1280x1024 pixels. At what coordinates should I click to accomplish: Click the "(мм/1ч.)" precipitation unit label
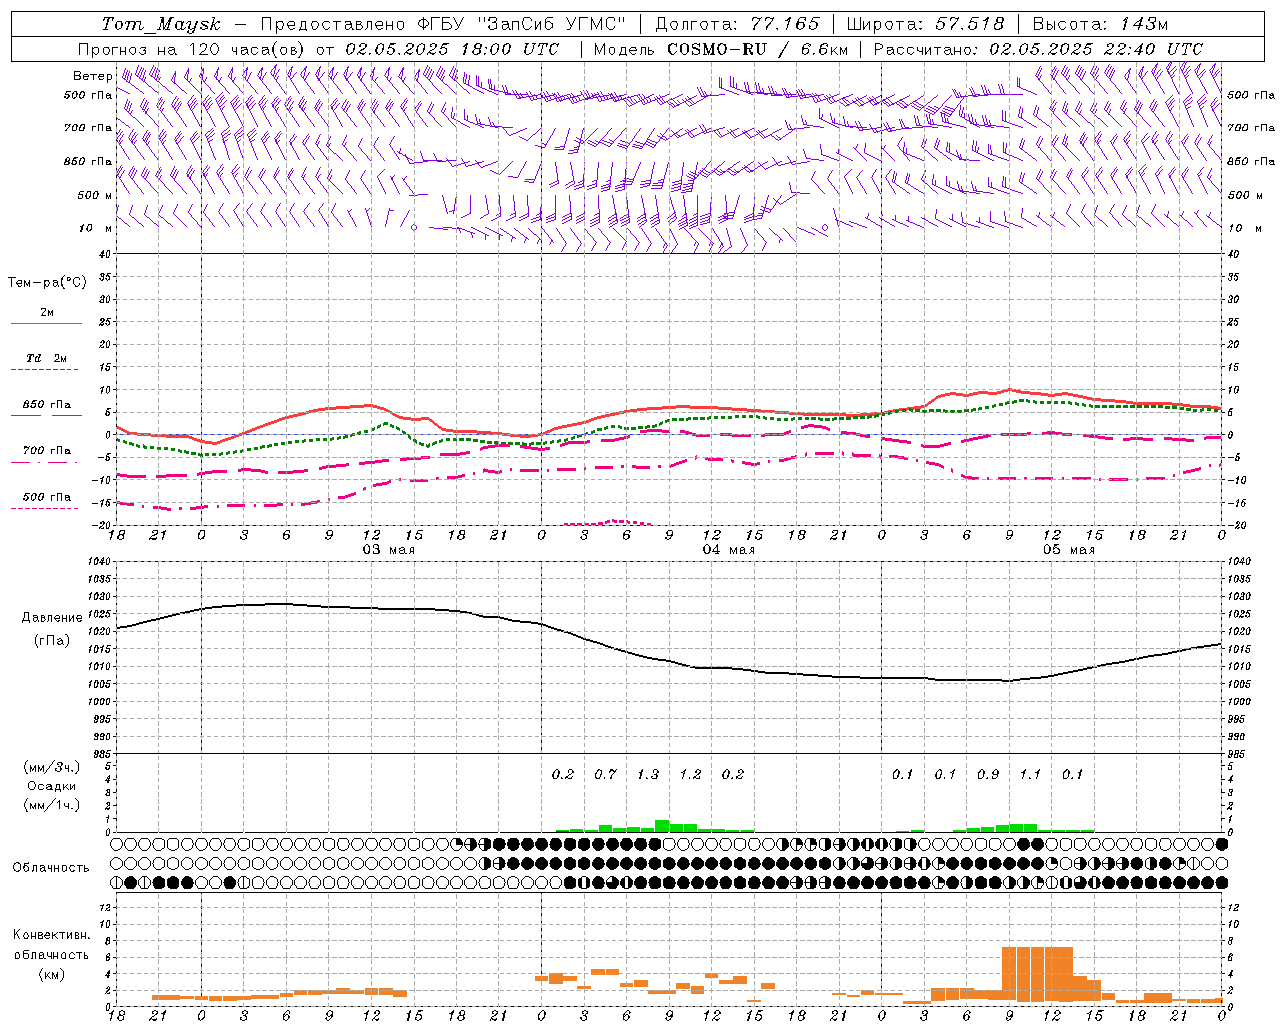coord(52,805)
